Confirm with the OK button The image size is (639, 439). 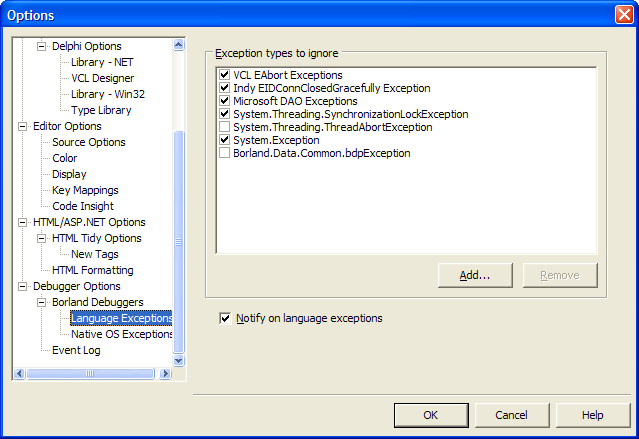click(x=431, y=415)
